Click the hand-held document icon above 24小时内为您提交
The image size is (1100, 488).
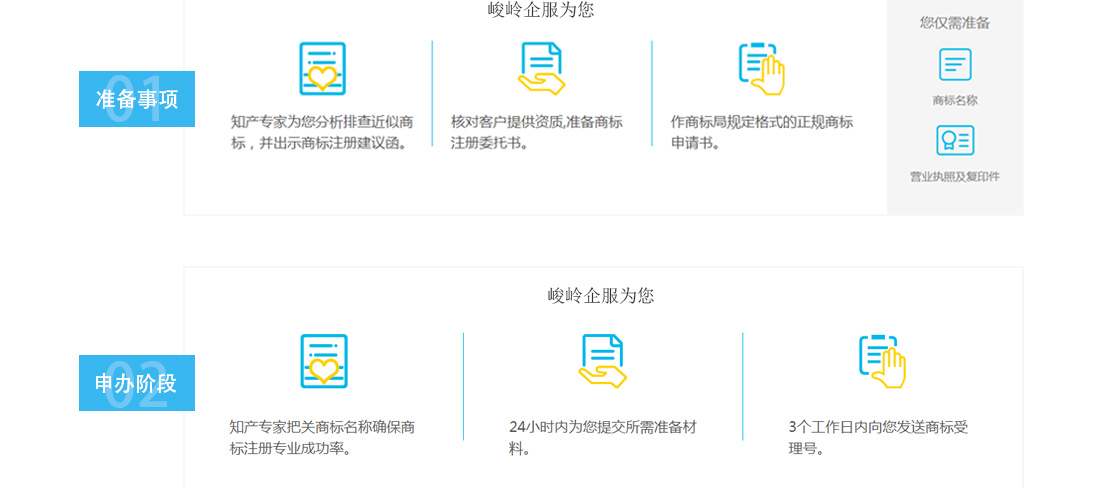(602, 361)
